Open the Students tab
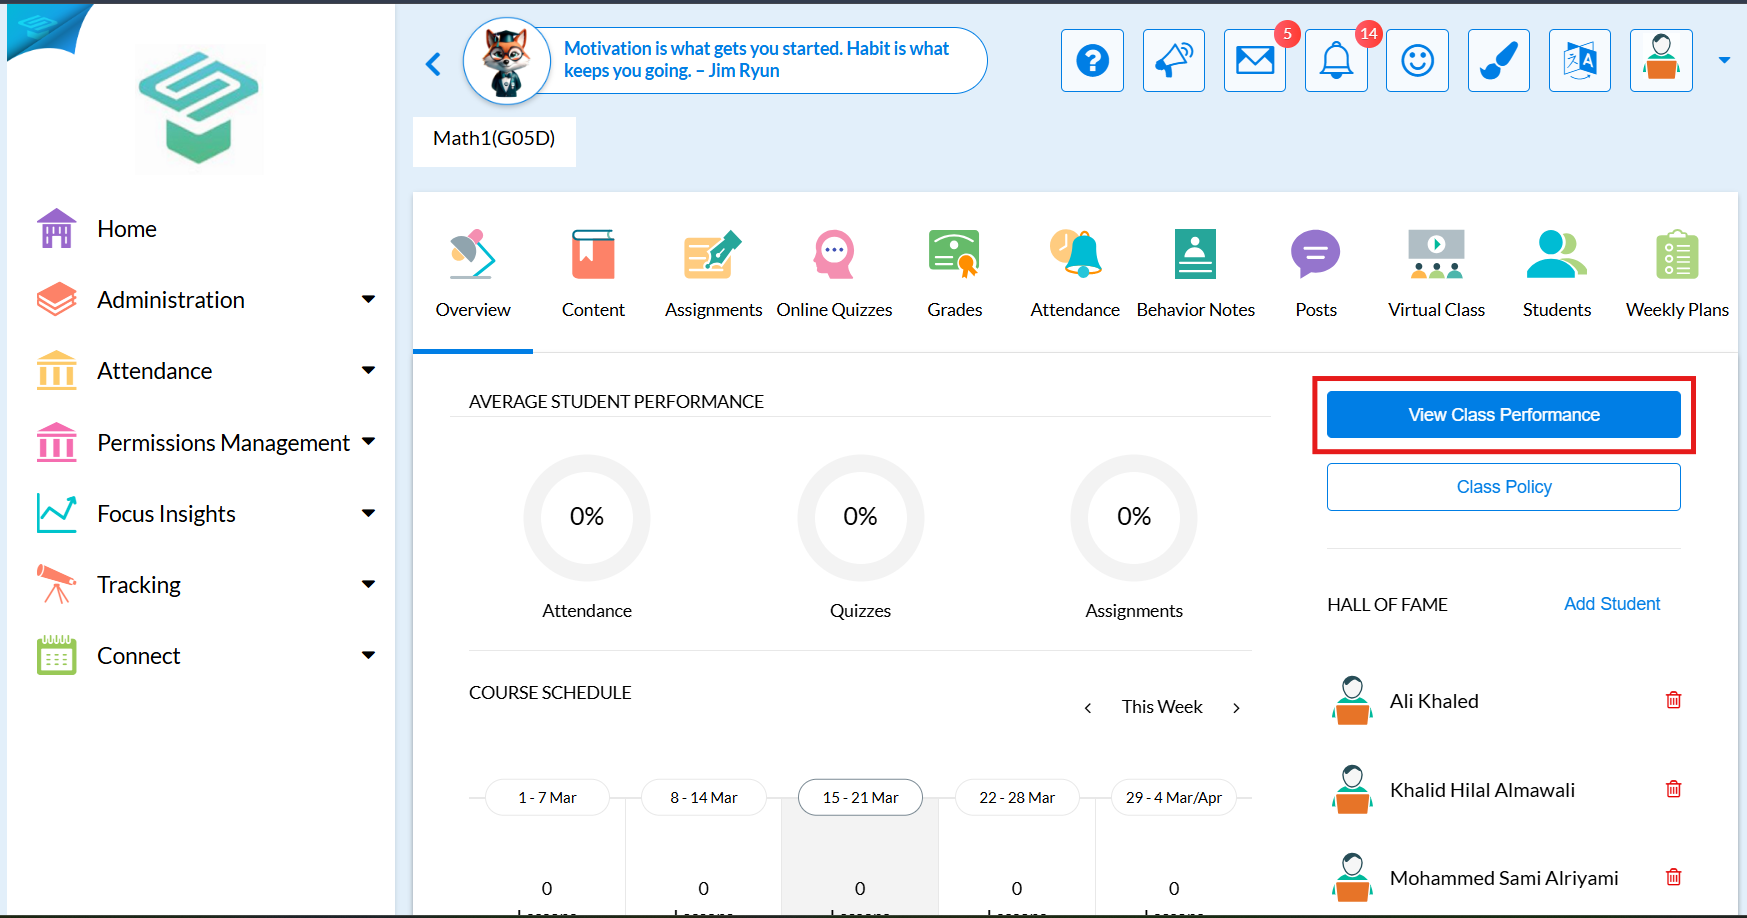Screen dimensions: 1747x918 pyautogui.click(x=1557, y=275)
